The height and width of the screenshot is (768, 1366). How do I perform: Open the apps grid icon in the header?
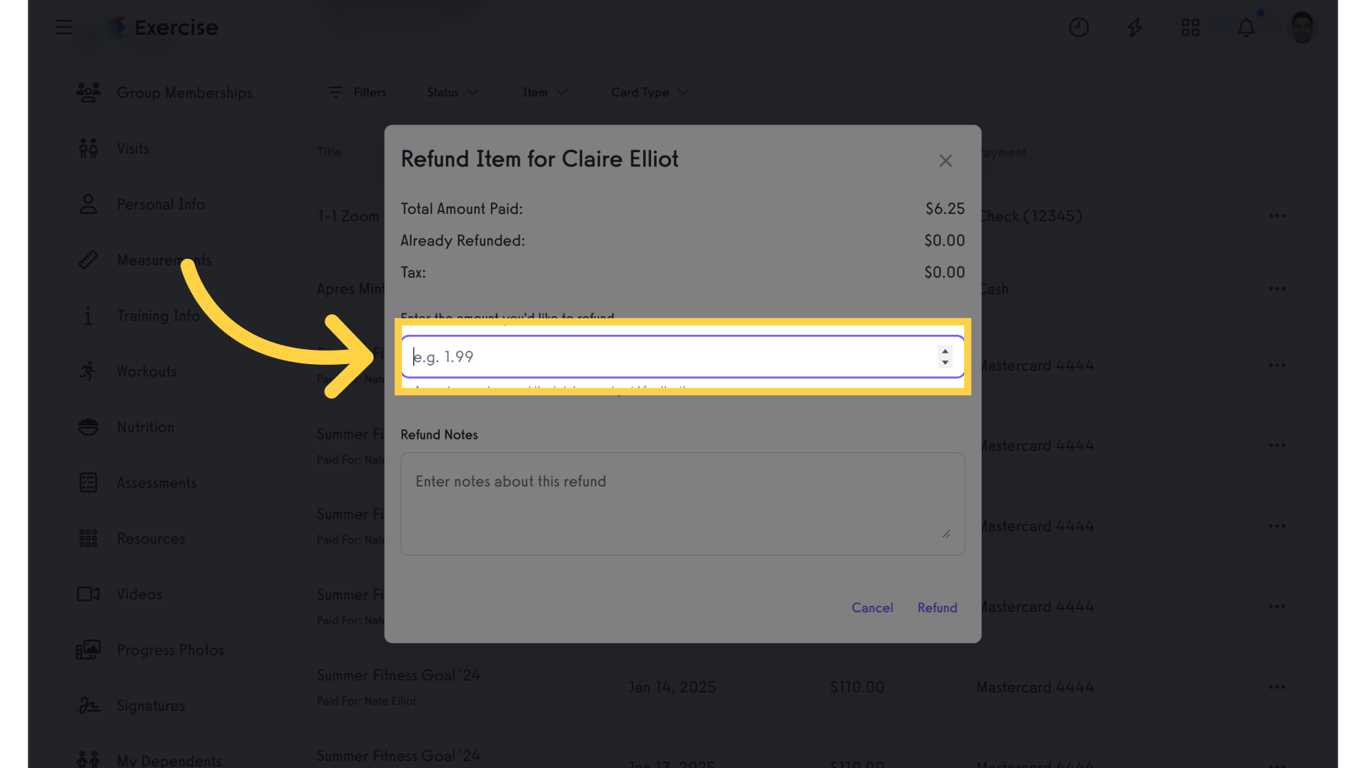[1190, 27]
